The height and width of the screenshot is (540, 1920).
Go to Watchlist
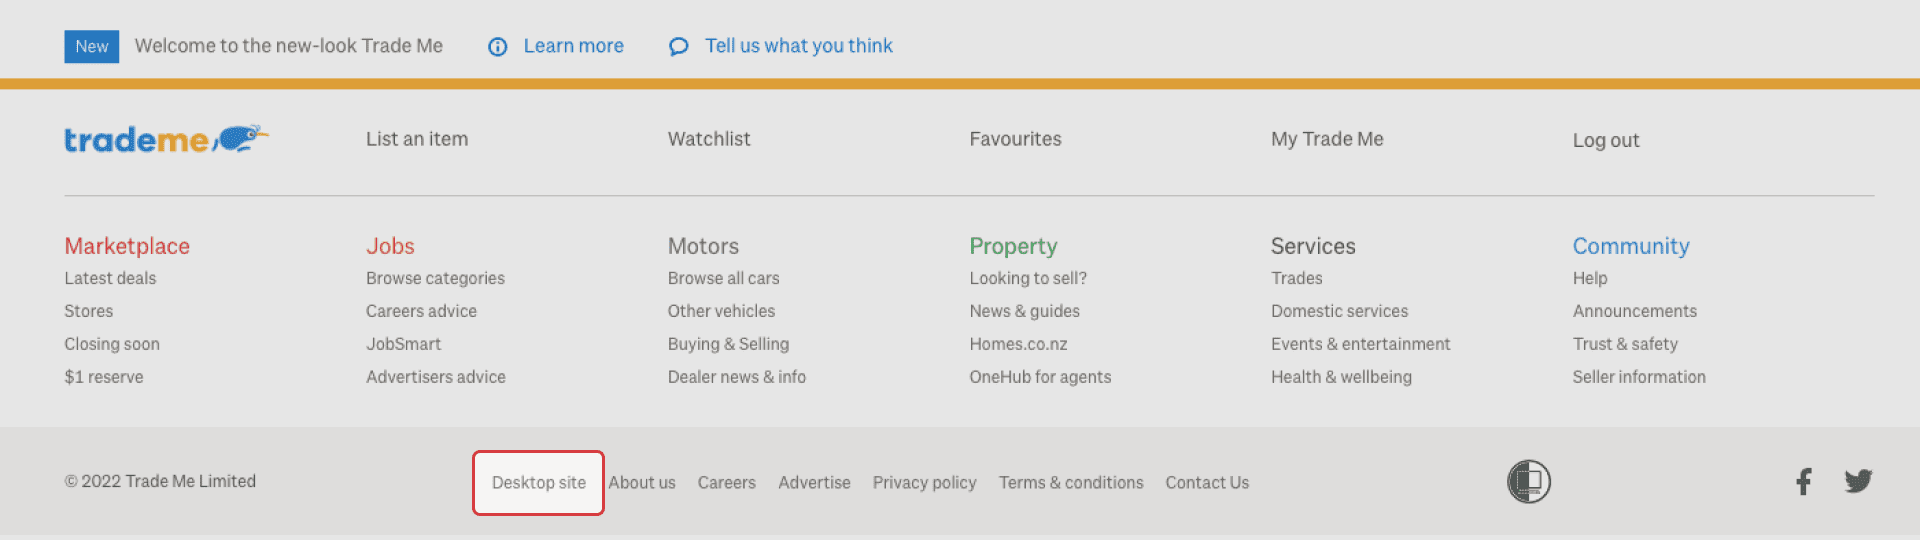coord(709,140)
